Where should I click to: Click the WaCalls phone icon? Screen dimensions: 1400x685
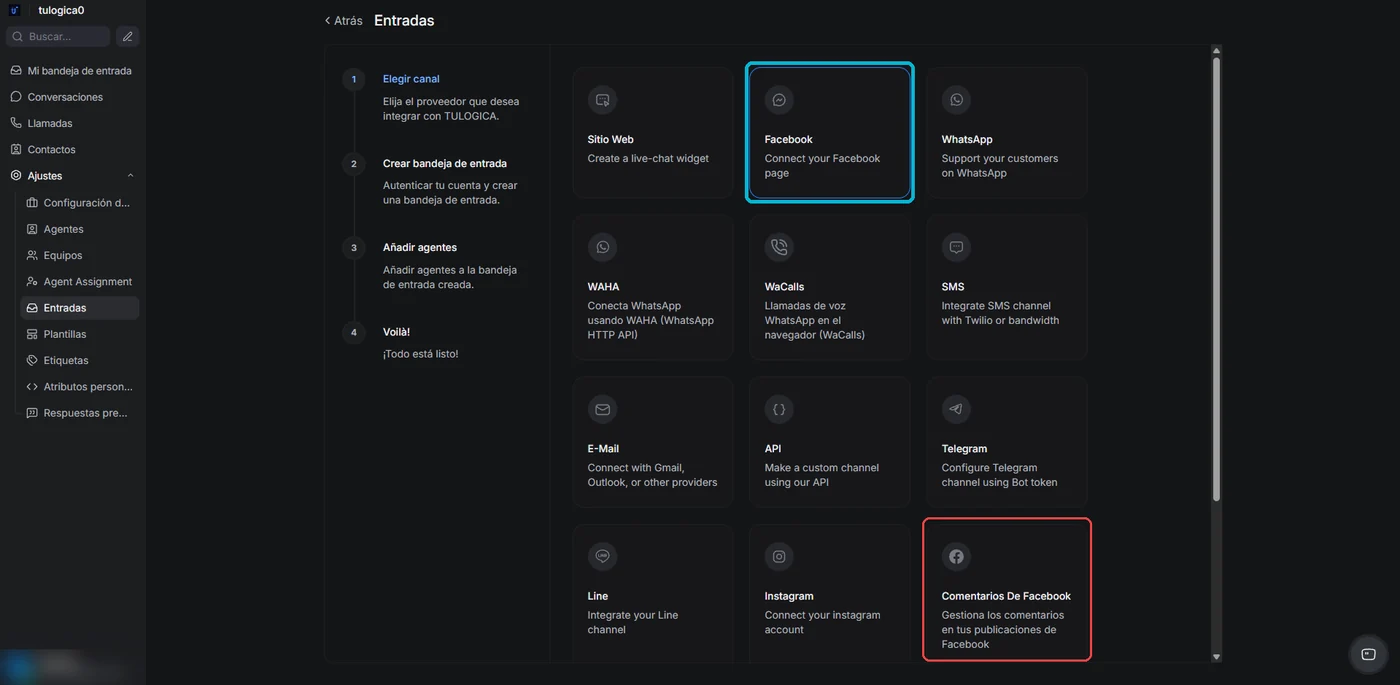tap(779, 247)
